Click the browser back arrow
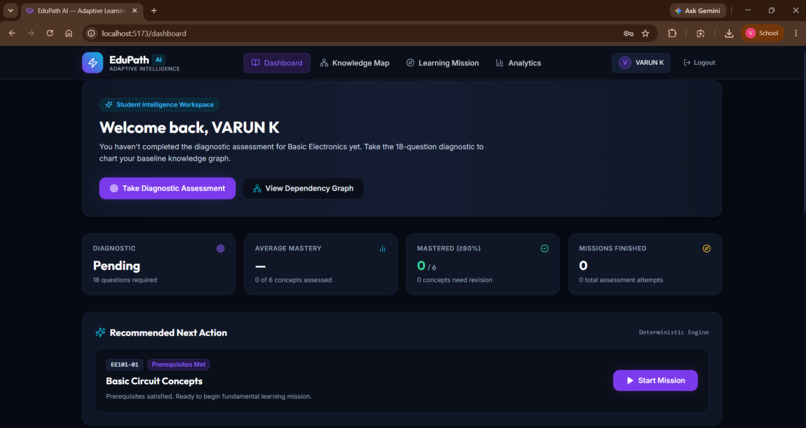The width and height of the screenshot is (806, 428). tap(12, 33)
